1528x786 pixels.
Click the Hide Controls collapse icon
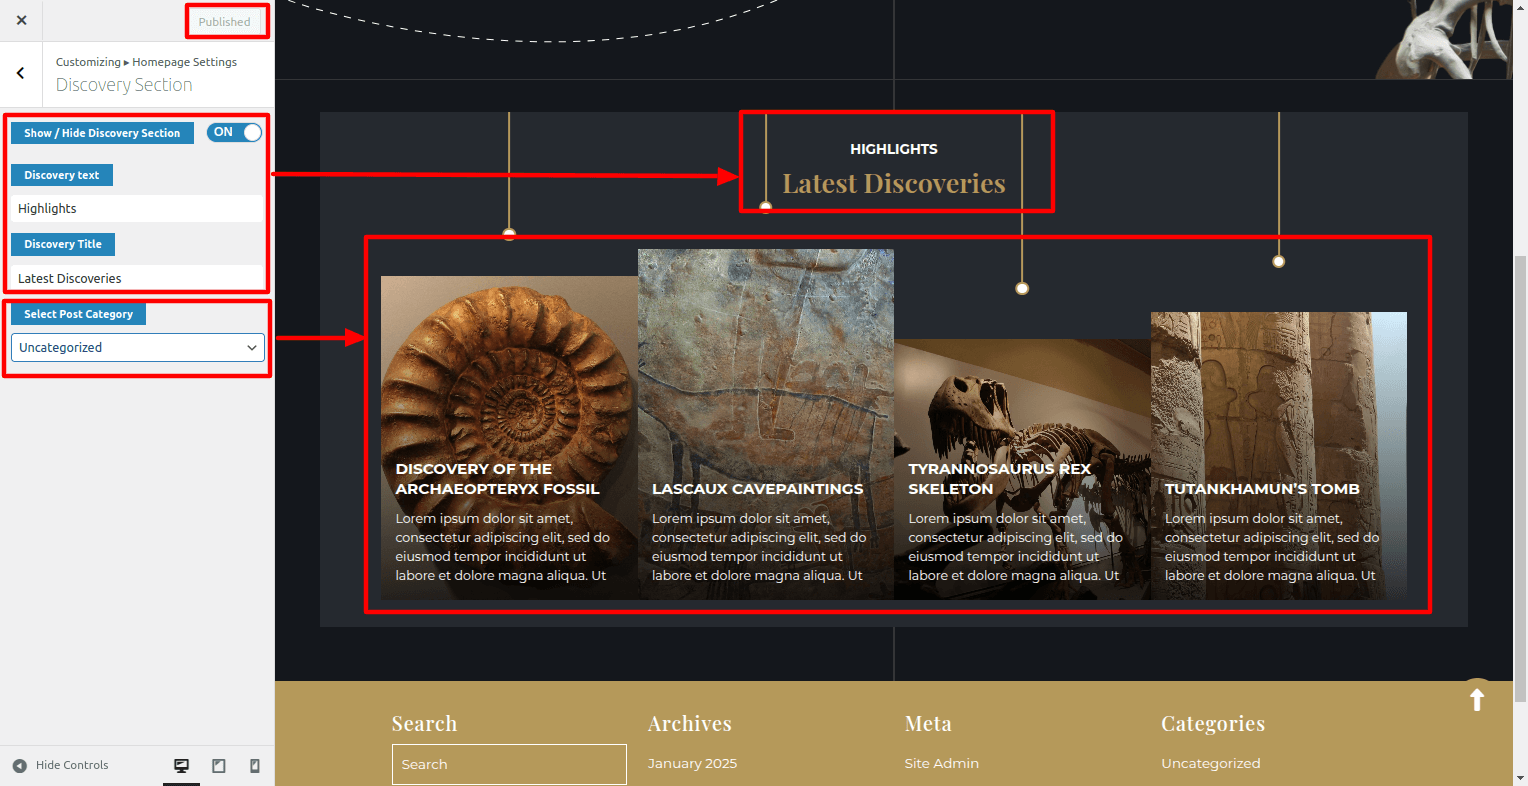[20, 766]
